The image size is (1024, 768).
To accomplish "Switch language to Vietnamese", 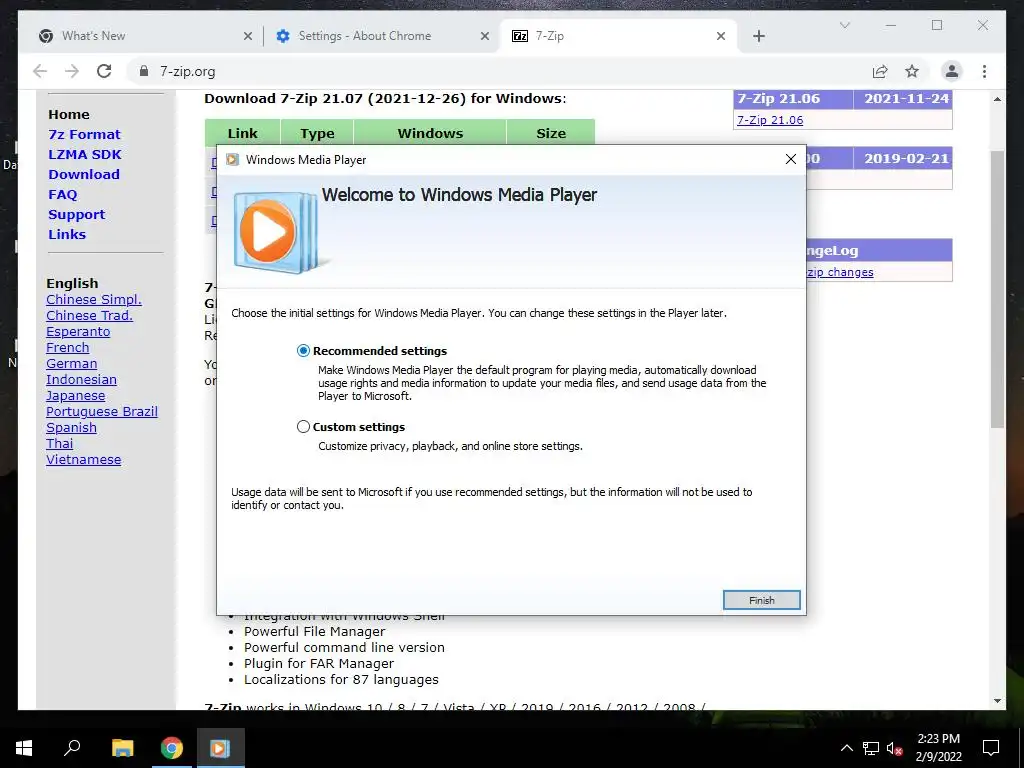I will 84,460.
